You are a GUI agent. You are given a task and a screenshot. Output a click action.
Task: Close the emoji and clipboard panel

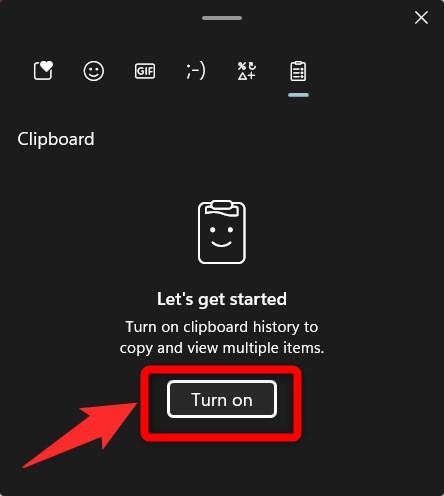click(x=421, y=17)
